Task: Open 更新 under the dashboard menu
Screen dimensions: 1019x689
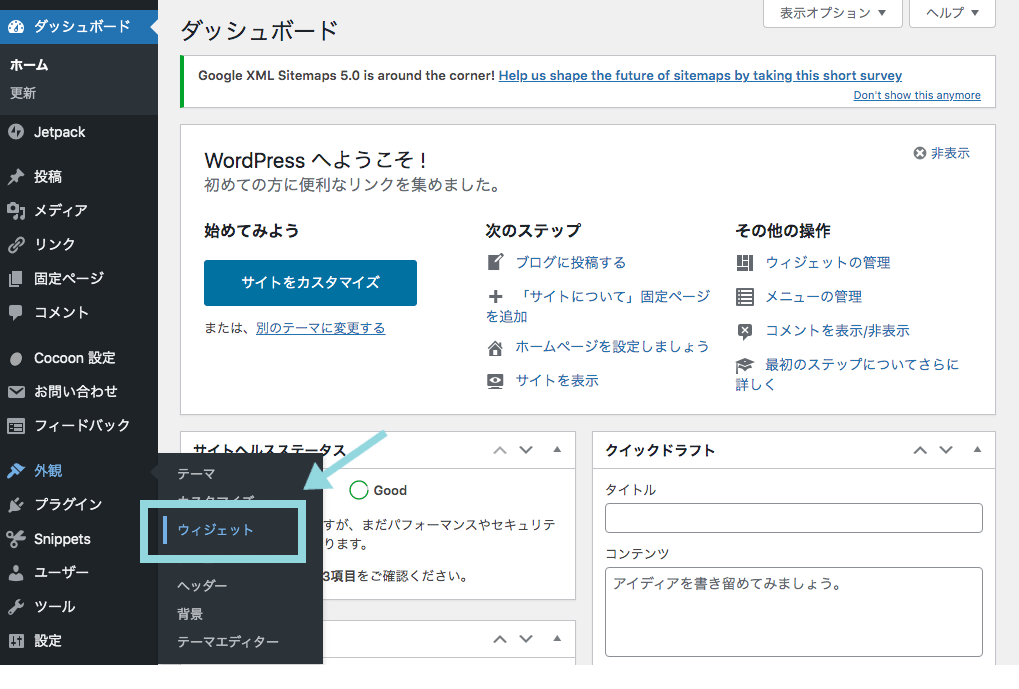Action: tap(23, 94)
